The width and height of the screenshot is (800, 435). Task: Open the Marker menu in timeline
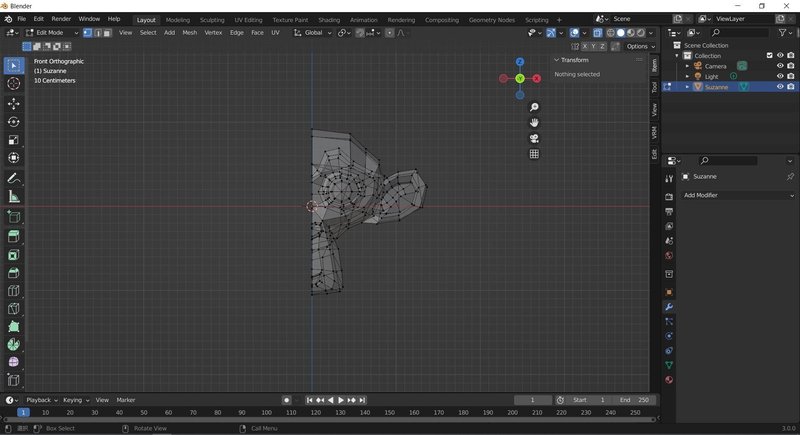[x=126, y=400]
